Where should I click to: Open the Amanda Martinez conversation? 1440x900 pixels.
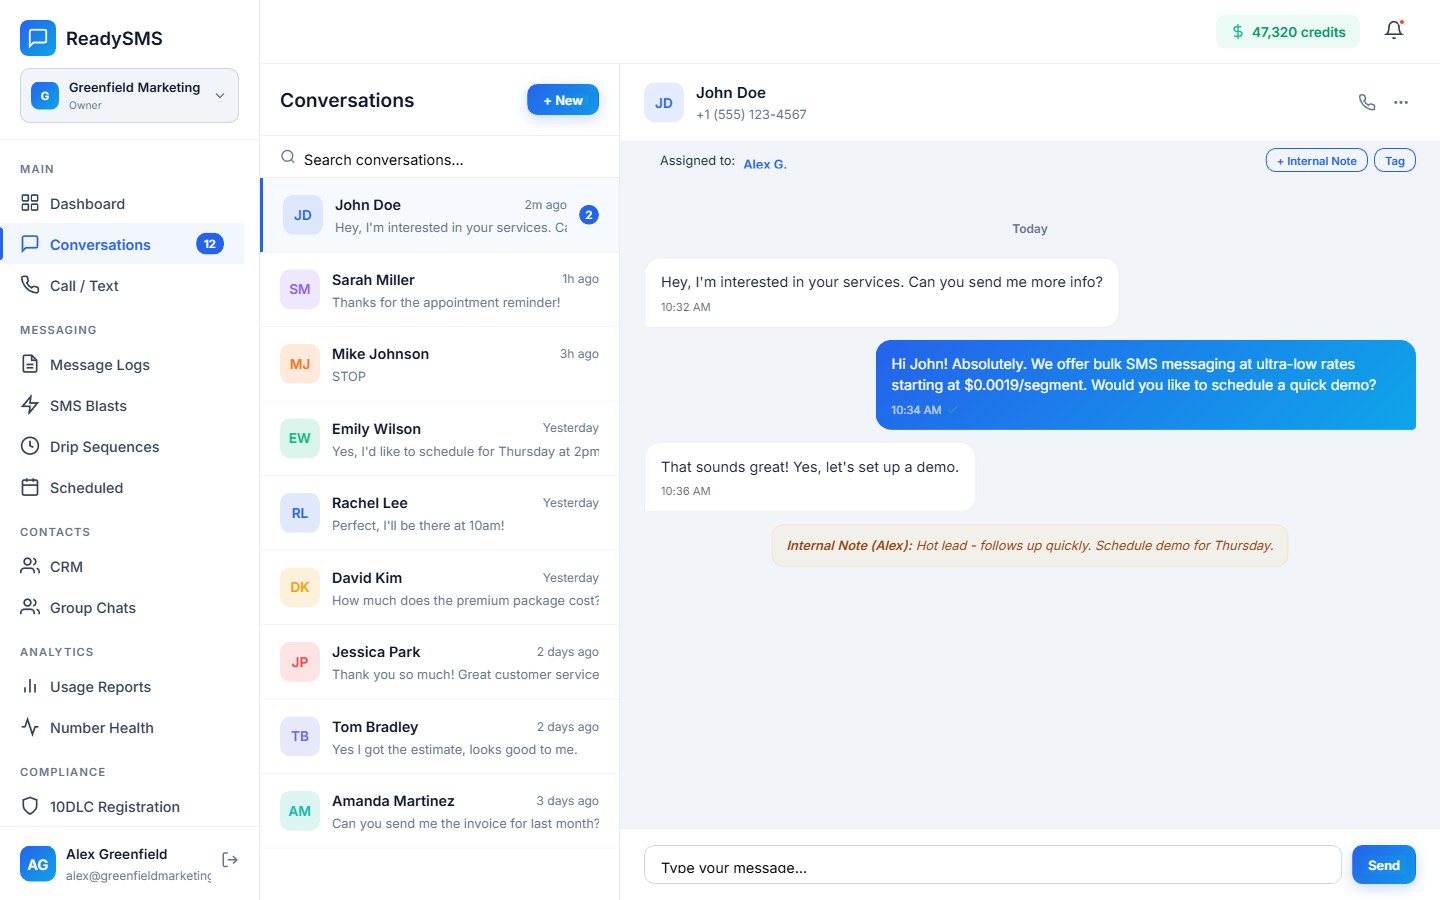click(x=440, y=811)
